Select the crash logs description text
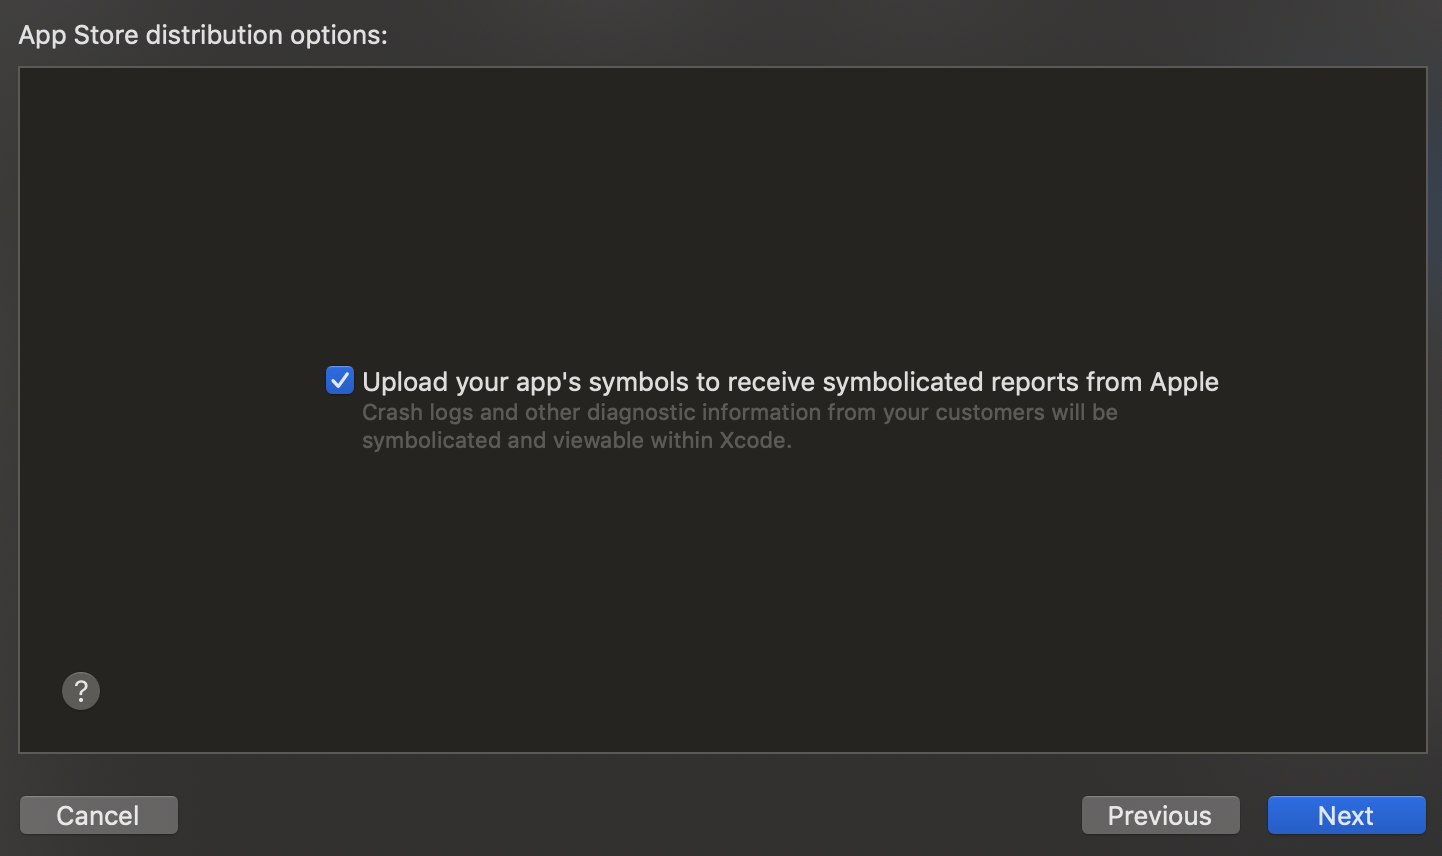 tap(740, 412)
